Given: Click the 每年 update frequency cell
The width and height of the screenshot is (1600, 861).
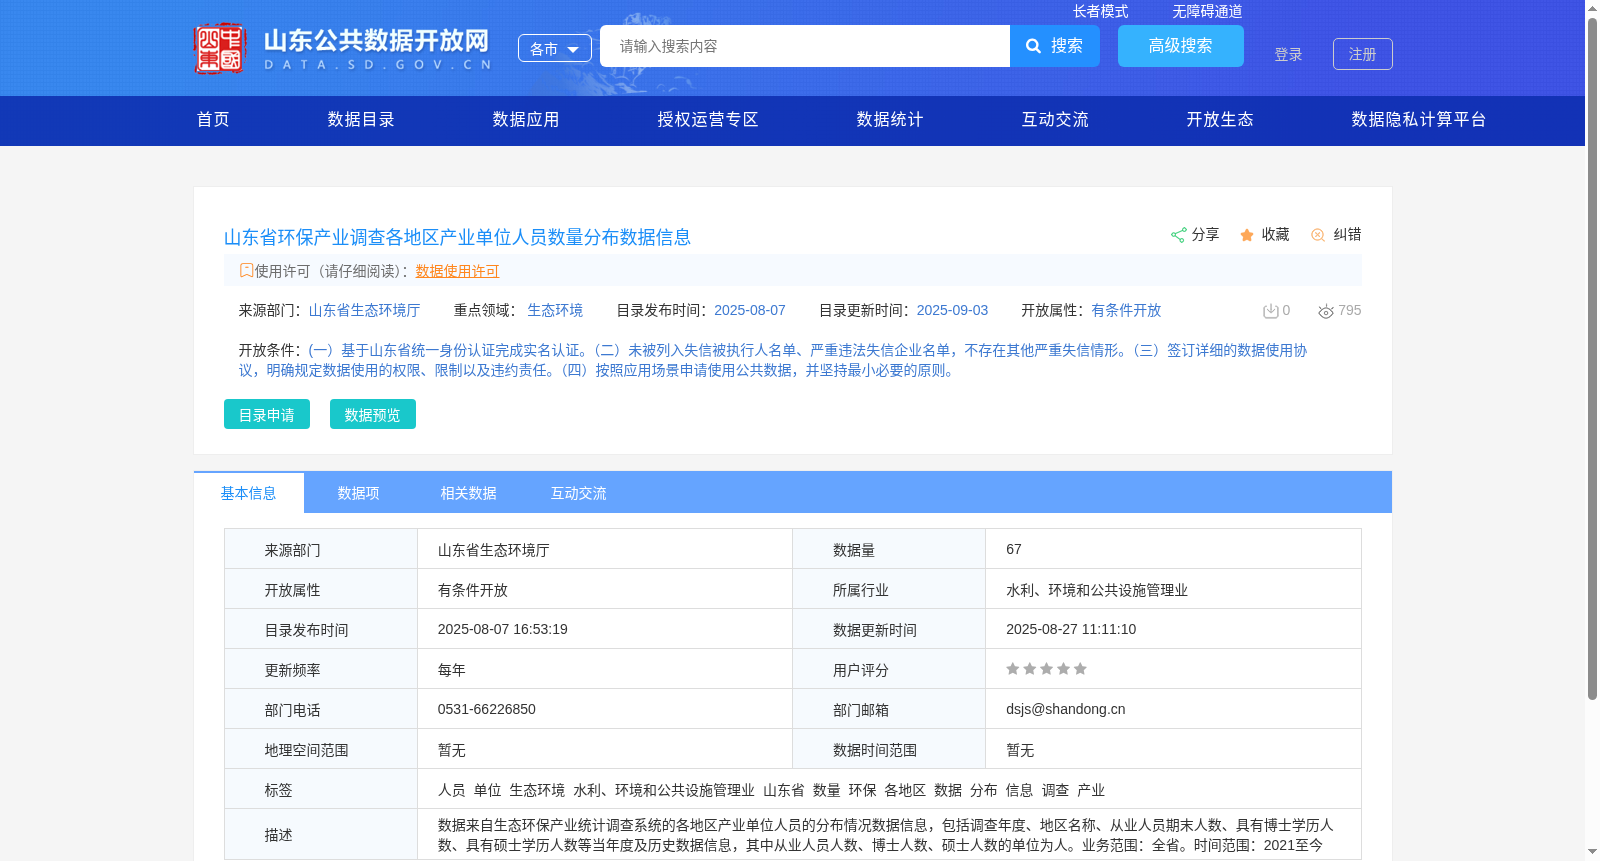Looking at the screenshot, I should [x=452, y=670].
